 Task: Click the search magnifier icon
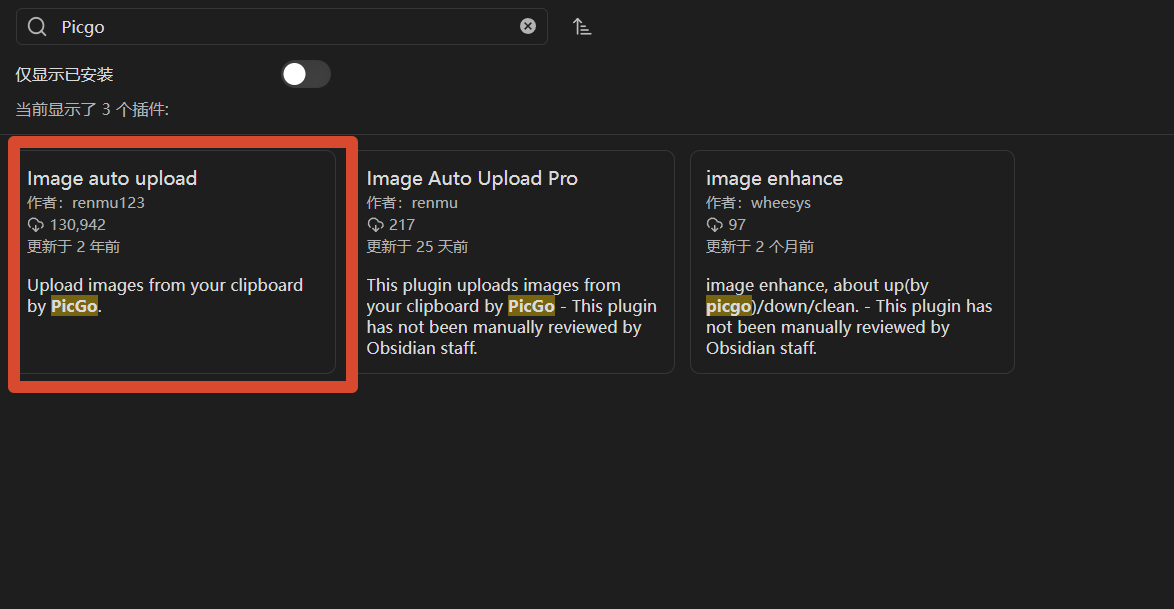37,27
